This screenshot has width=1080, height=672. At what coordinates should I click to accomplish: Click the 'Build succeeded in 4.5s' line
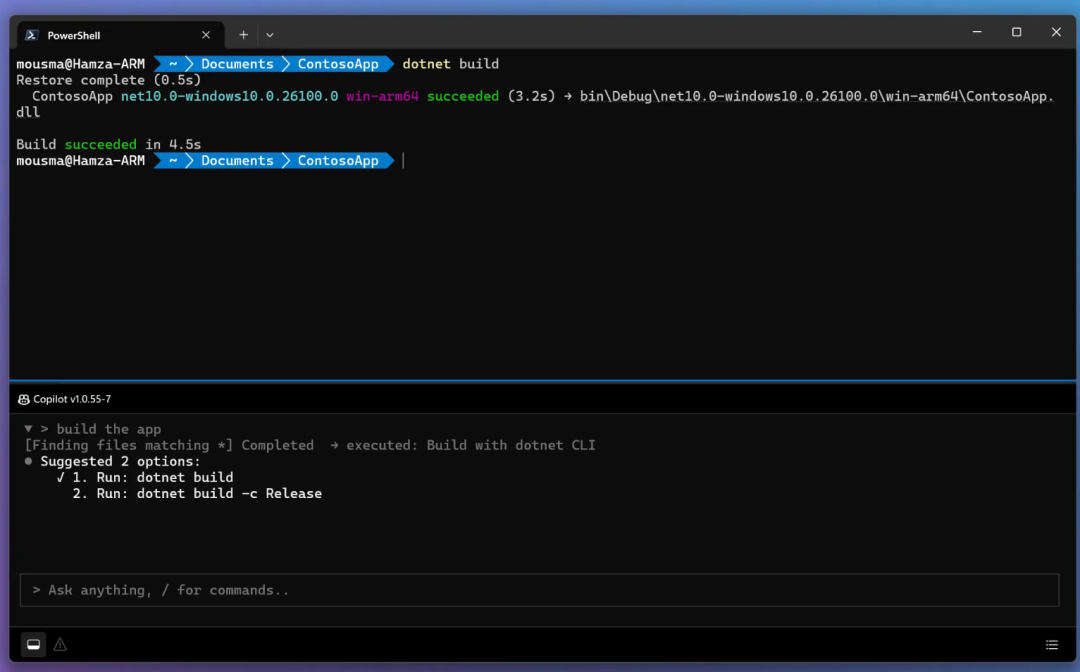click(x=109, y=145)
